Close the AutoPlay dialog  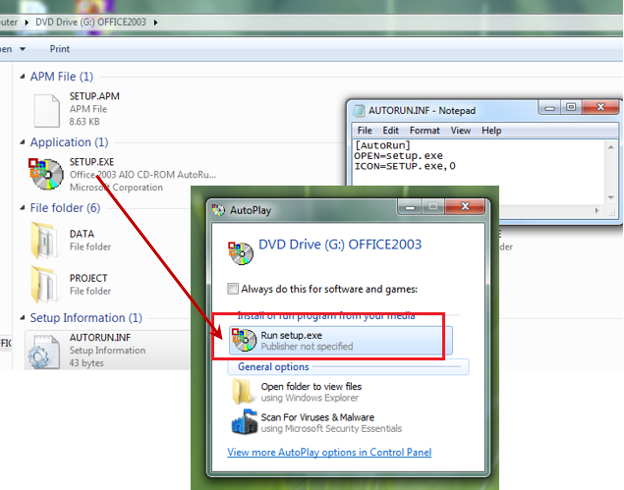[465, 206]
